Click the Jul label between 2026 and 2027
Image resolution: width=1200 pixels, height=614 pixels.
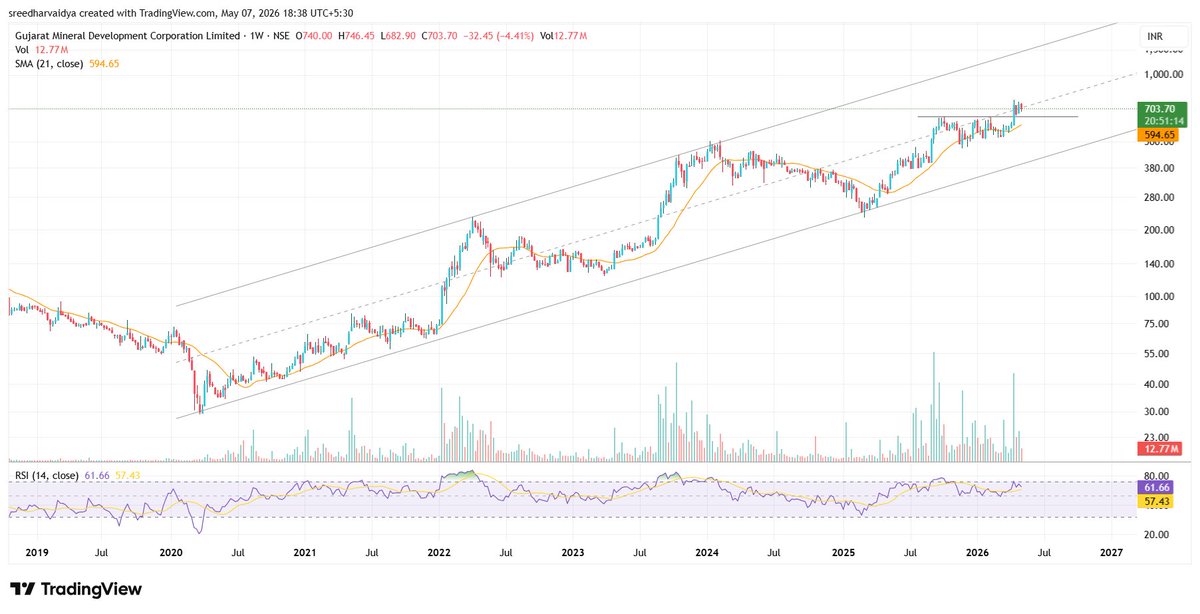(x=1043, y=552)
